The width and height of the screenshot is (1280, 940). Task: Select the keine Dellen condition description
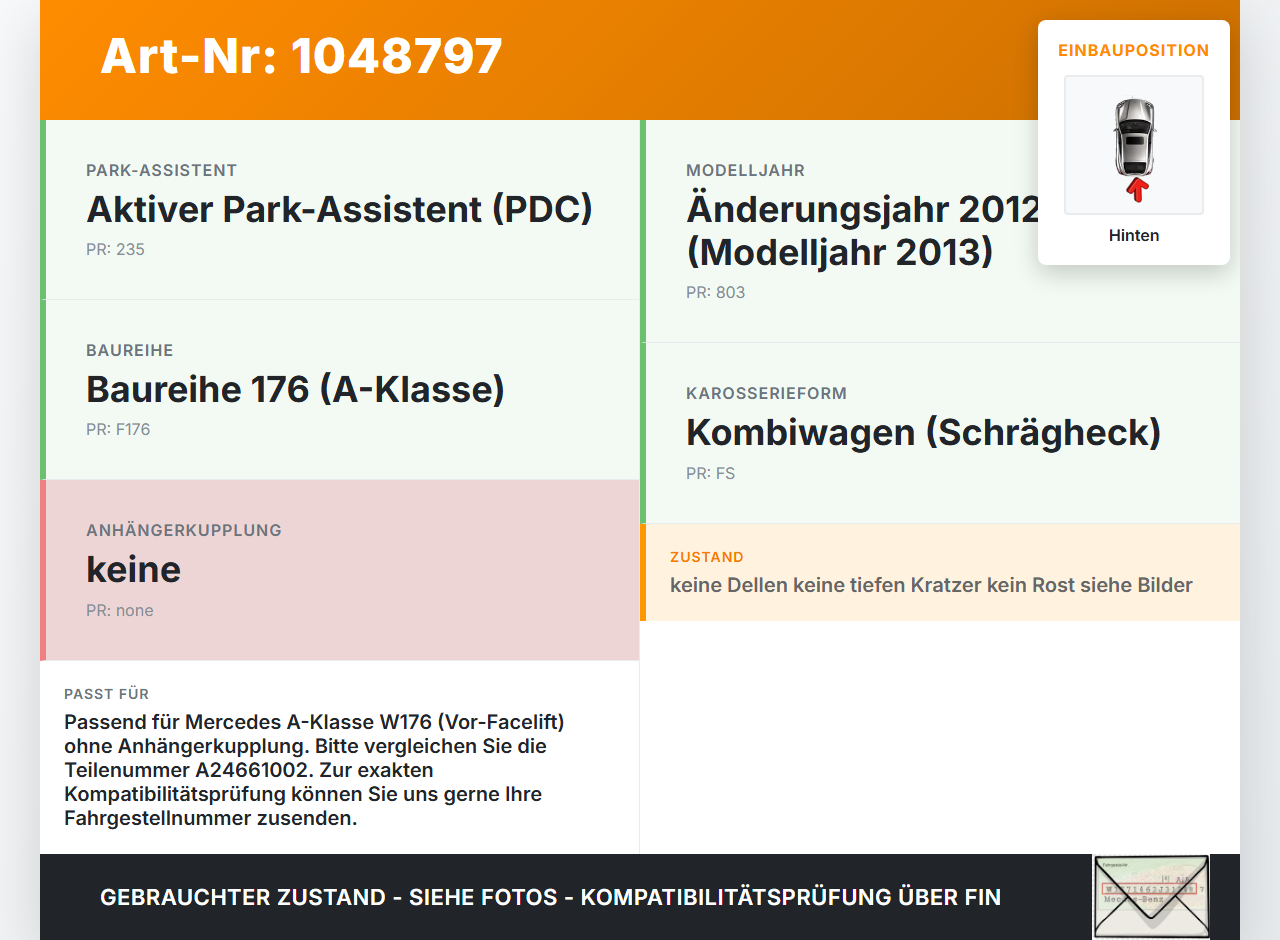[931, 585]
